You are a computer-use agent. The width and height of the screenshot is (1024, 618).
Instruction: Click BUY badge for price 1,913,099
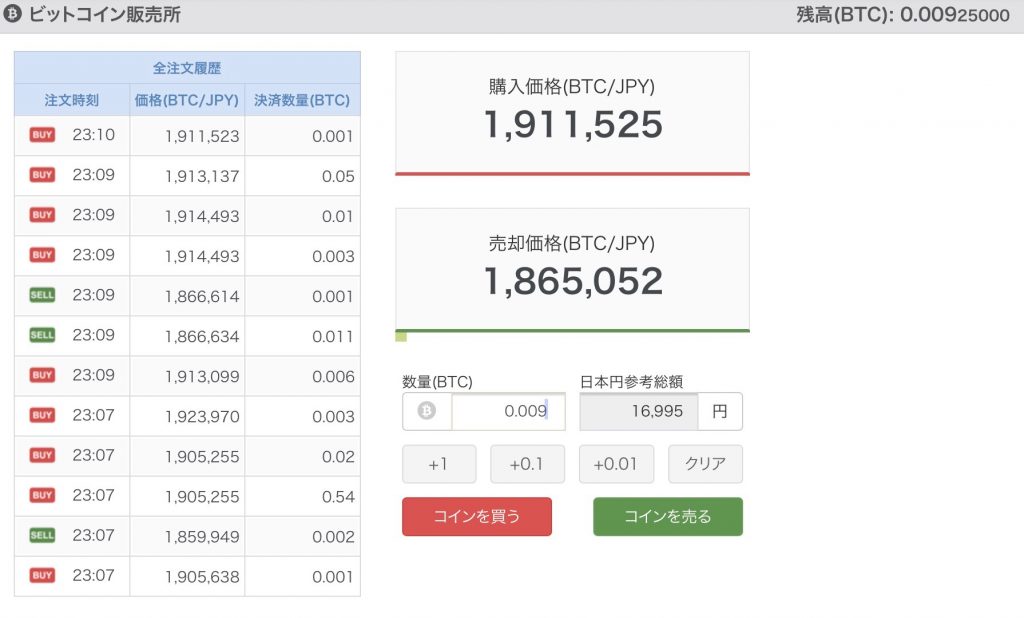42,375
